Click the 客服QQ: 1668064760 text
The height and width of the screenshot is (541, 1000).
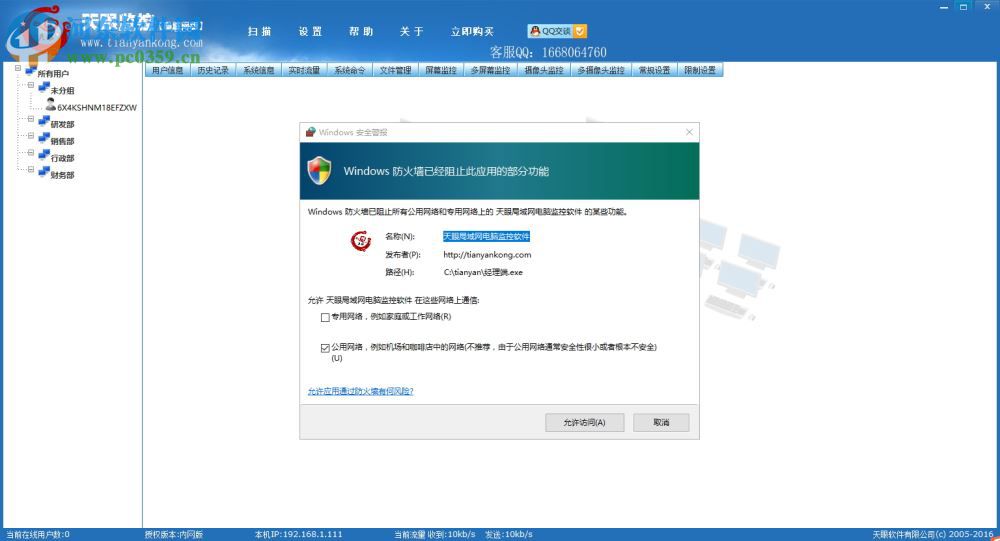coord(548,52)
